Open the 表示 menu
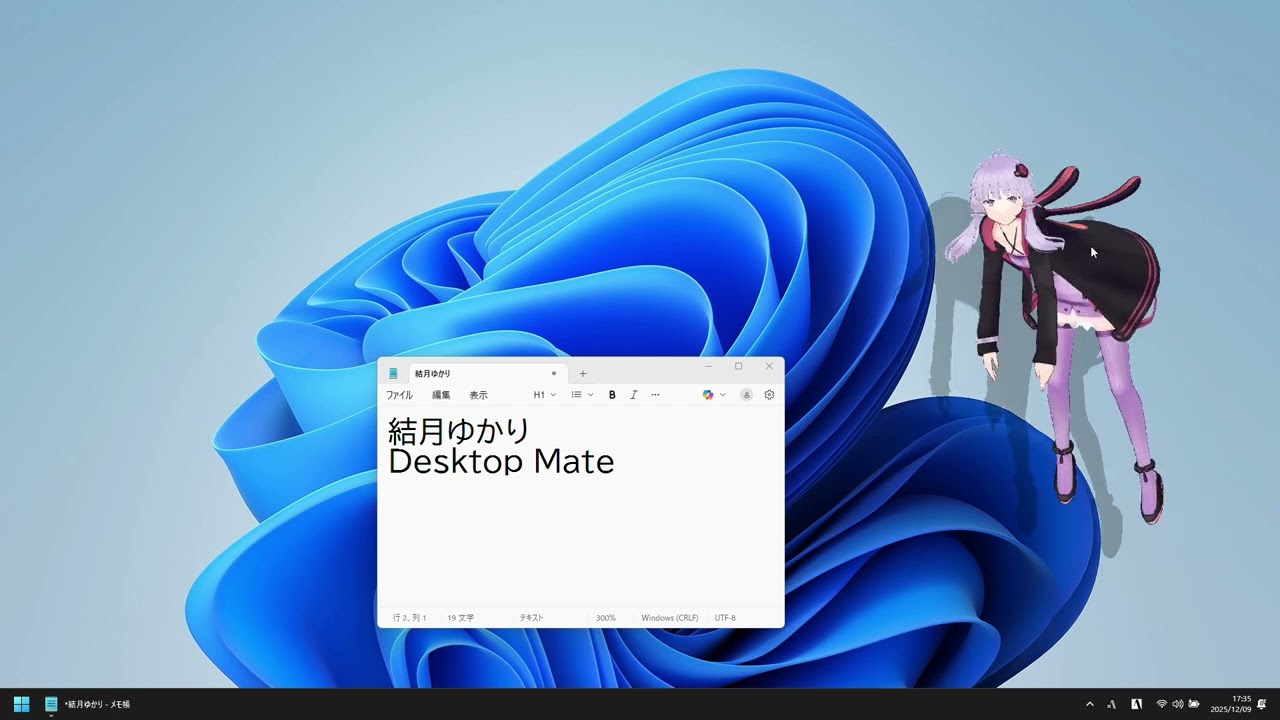1280x720 pixels. click(x=479, y=395)
